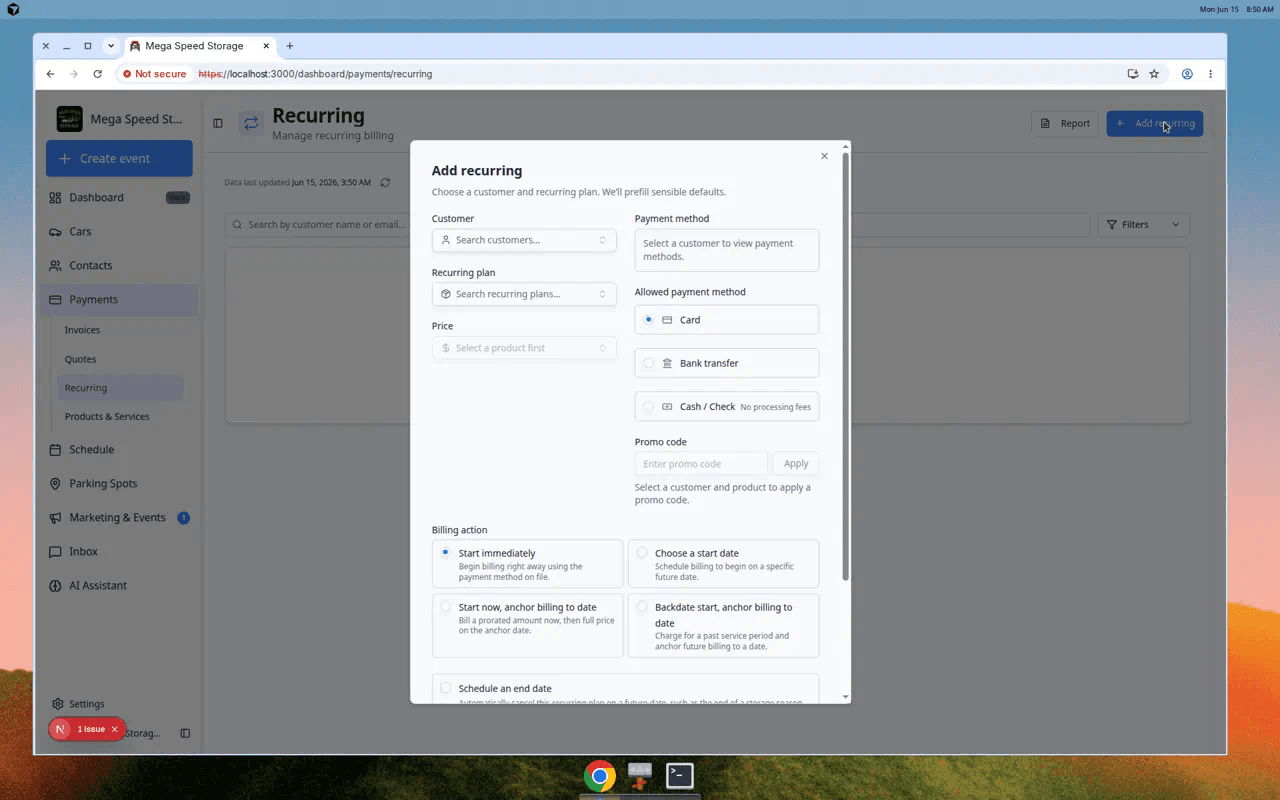1280x800 pixels.
Task: Close the Mega Speed Storage tab
Action: 266,46
